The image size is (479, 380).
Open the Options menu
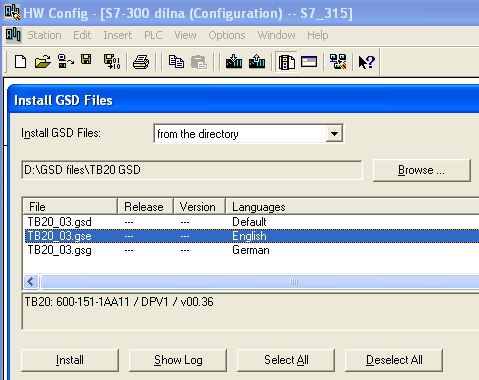coord(227,35)
